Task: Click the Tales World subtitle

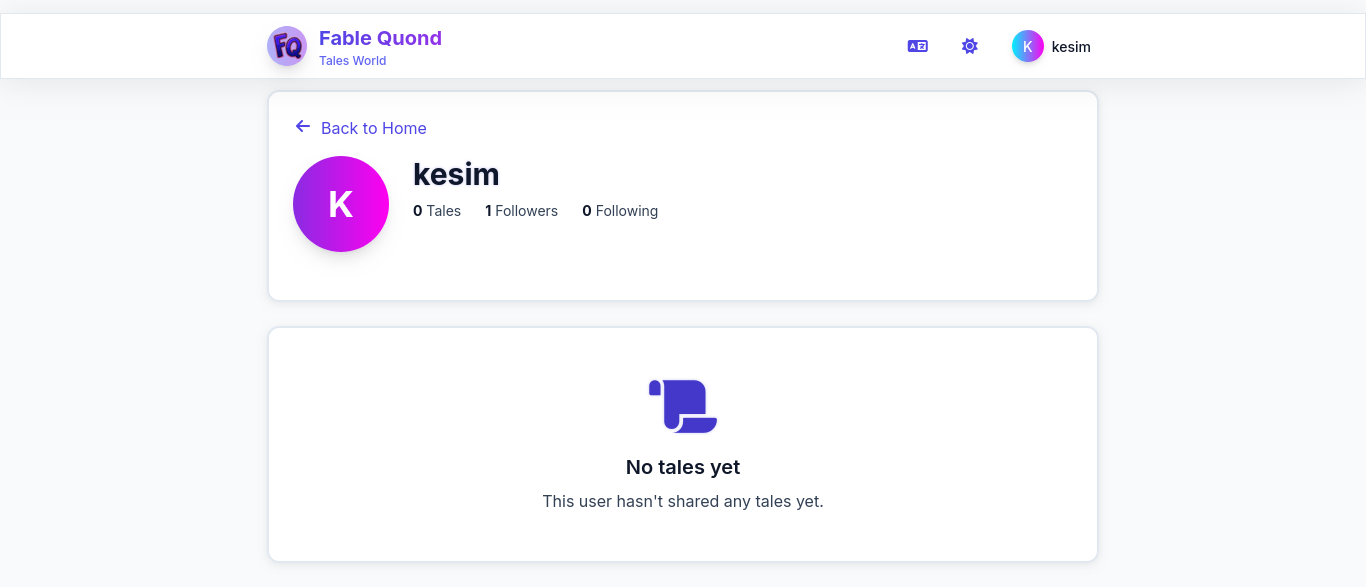Action: (x=352, y=61)
